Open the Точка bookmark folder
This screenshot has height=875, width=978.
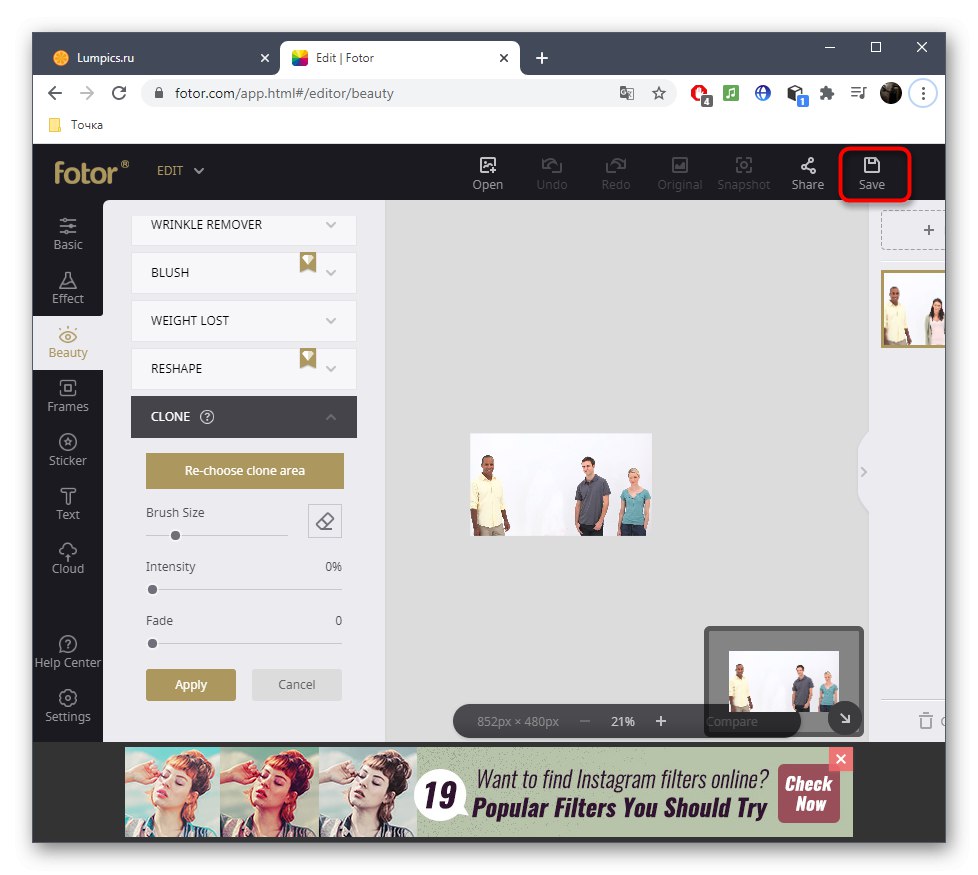pos(76,125)
